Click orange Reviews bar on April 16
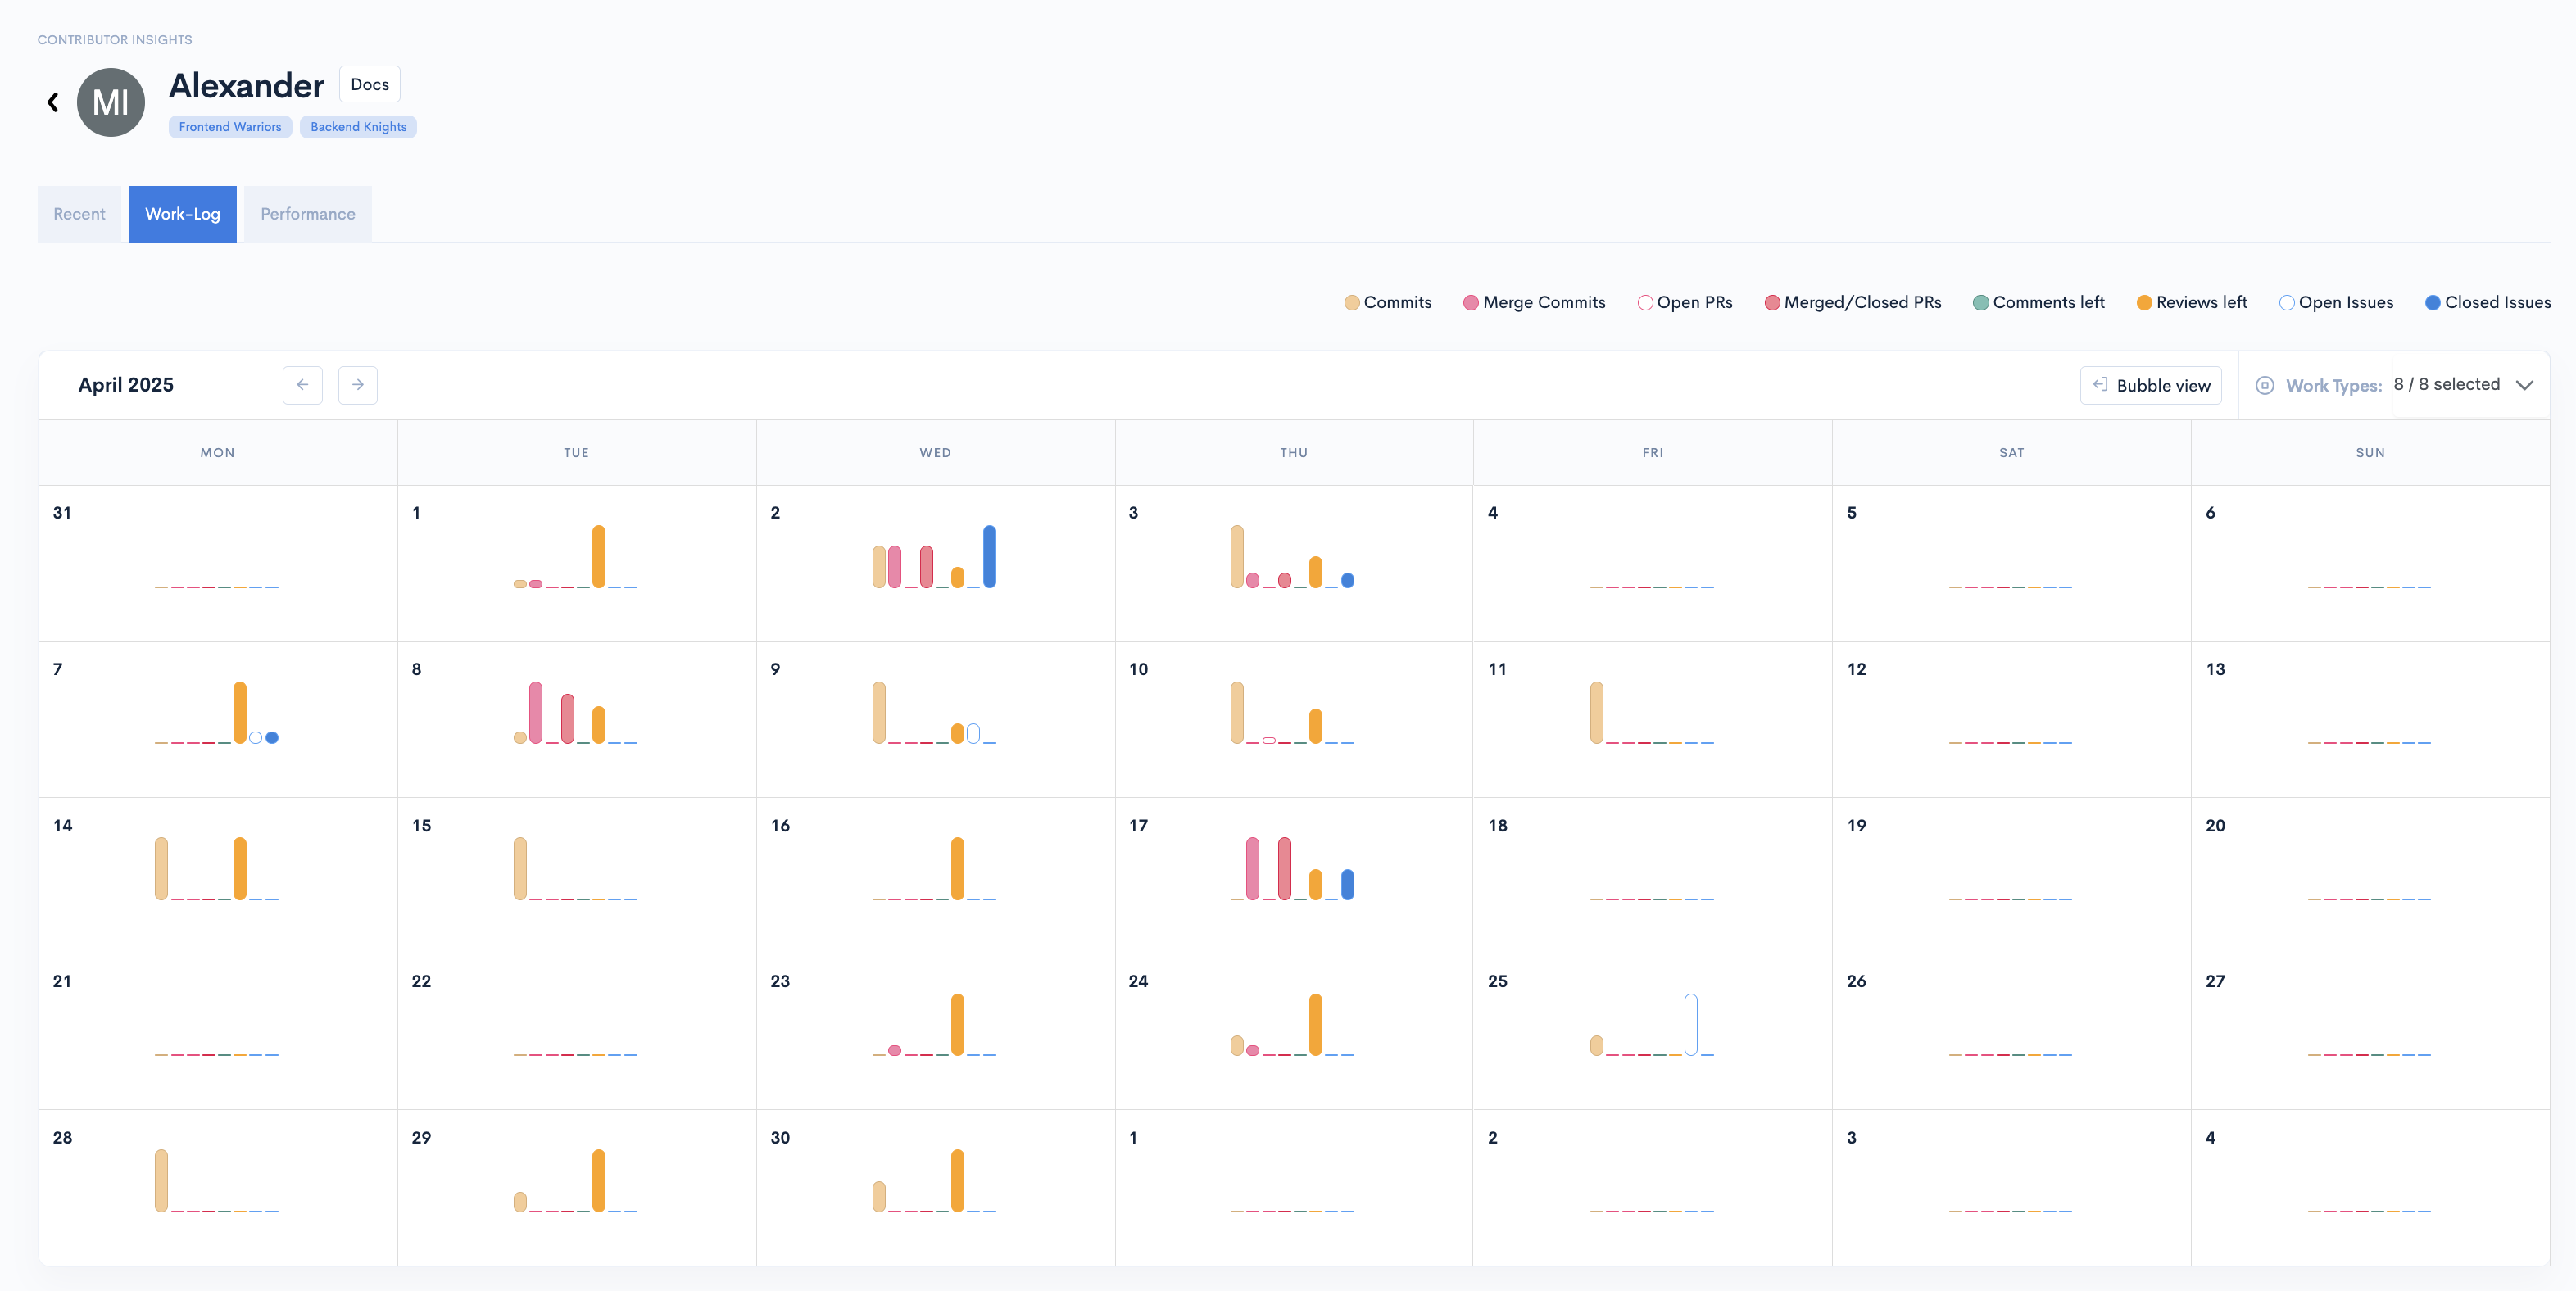 (957, 868)
